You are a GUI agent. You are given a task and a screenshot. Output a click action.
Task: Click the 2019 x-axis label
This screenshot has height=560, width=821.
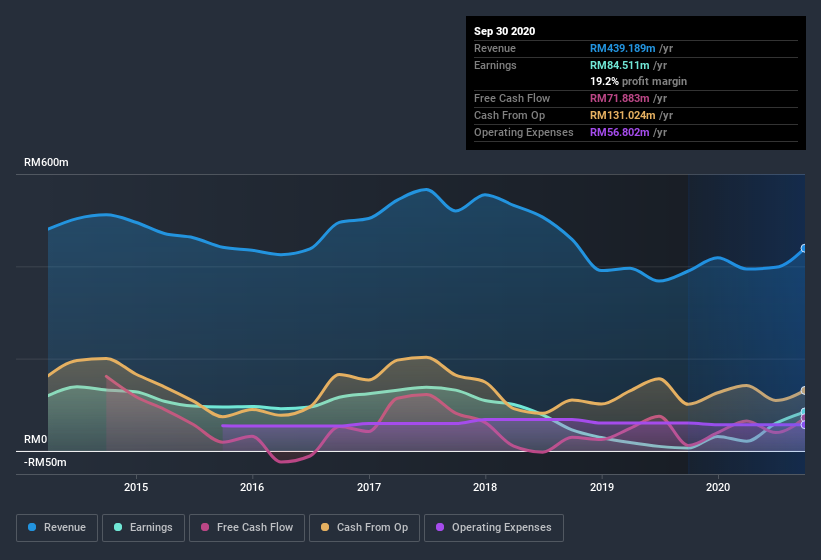(x=602, y=487)
